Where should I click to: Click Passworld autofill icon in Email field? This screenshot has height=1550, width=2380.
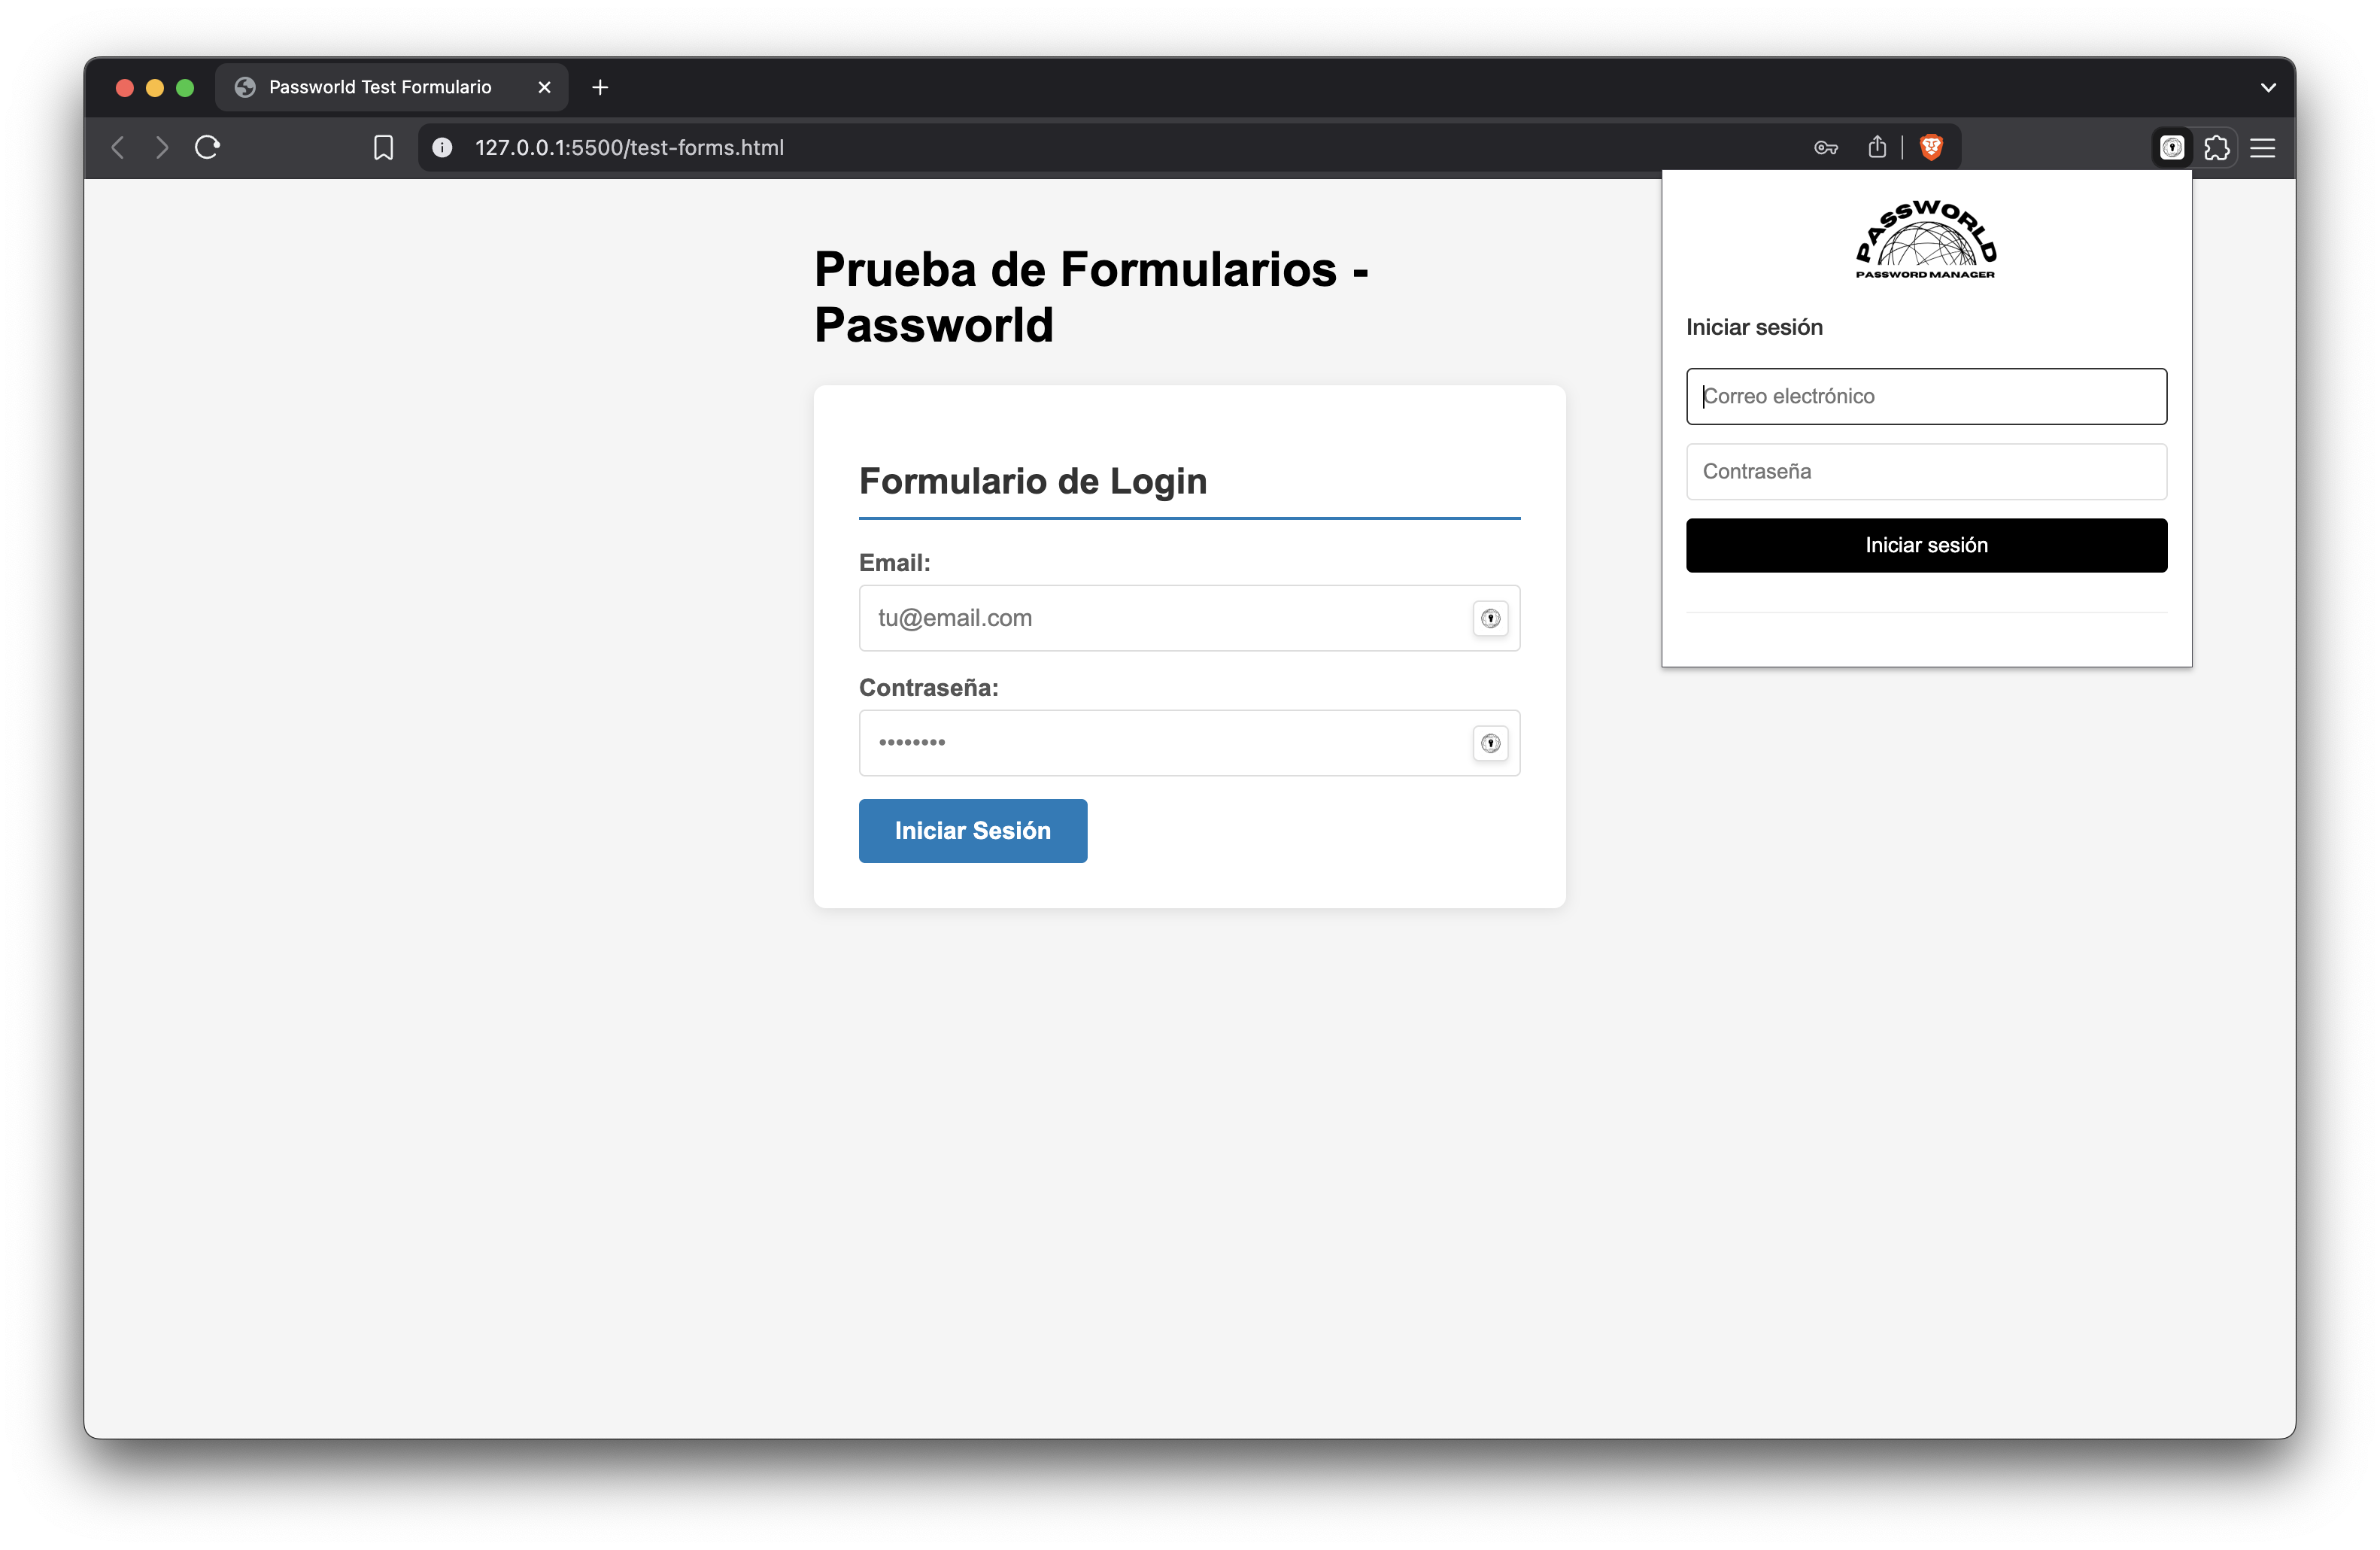click(1490, 618)
